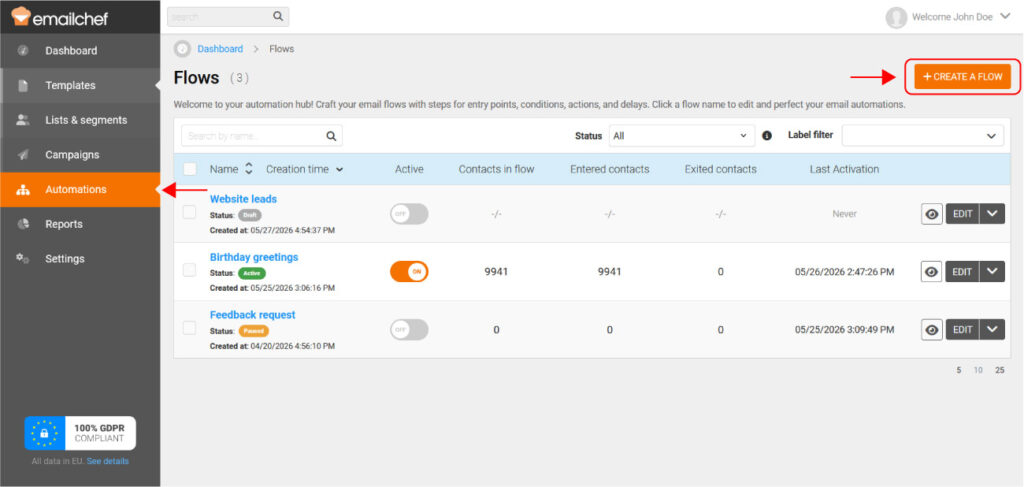The width and height of the screenshot is (1024, 487).
Task: Expand Feedback request edit dropdown arrow
Action: pyautogui.click(x=992, y=330)
